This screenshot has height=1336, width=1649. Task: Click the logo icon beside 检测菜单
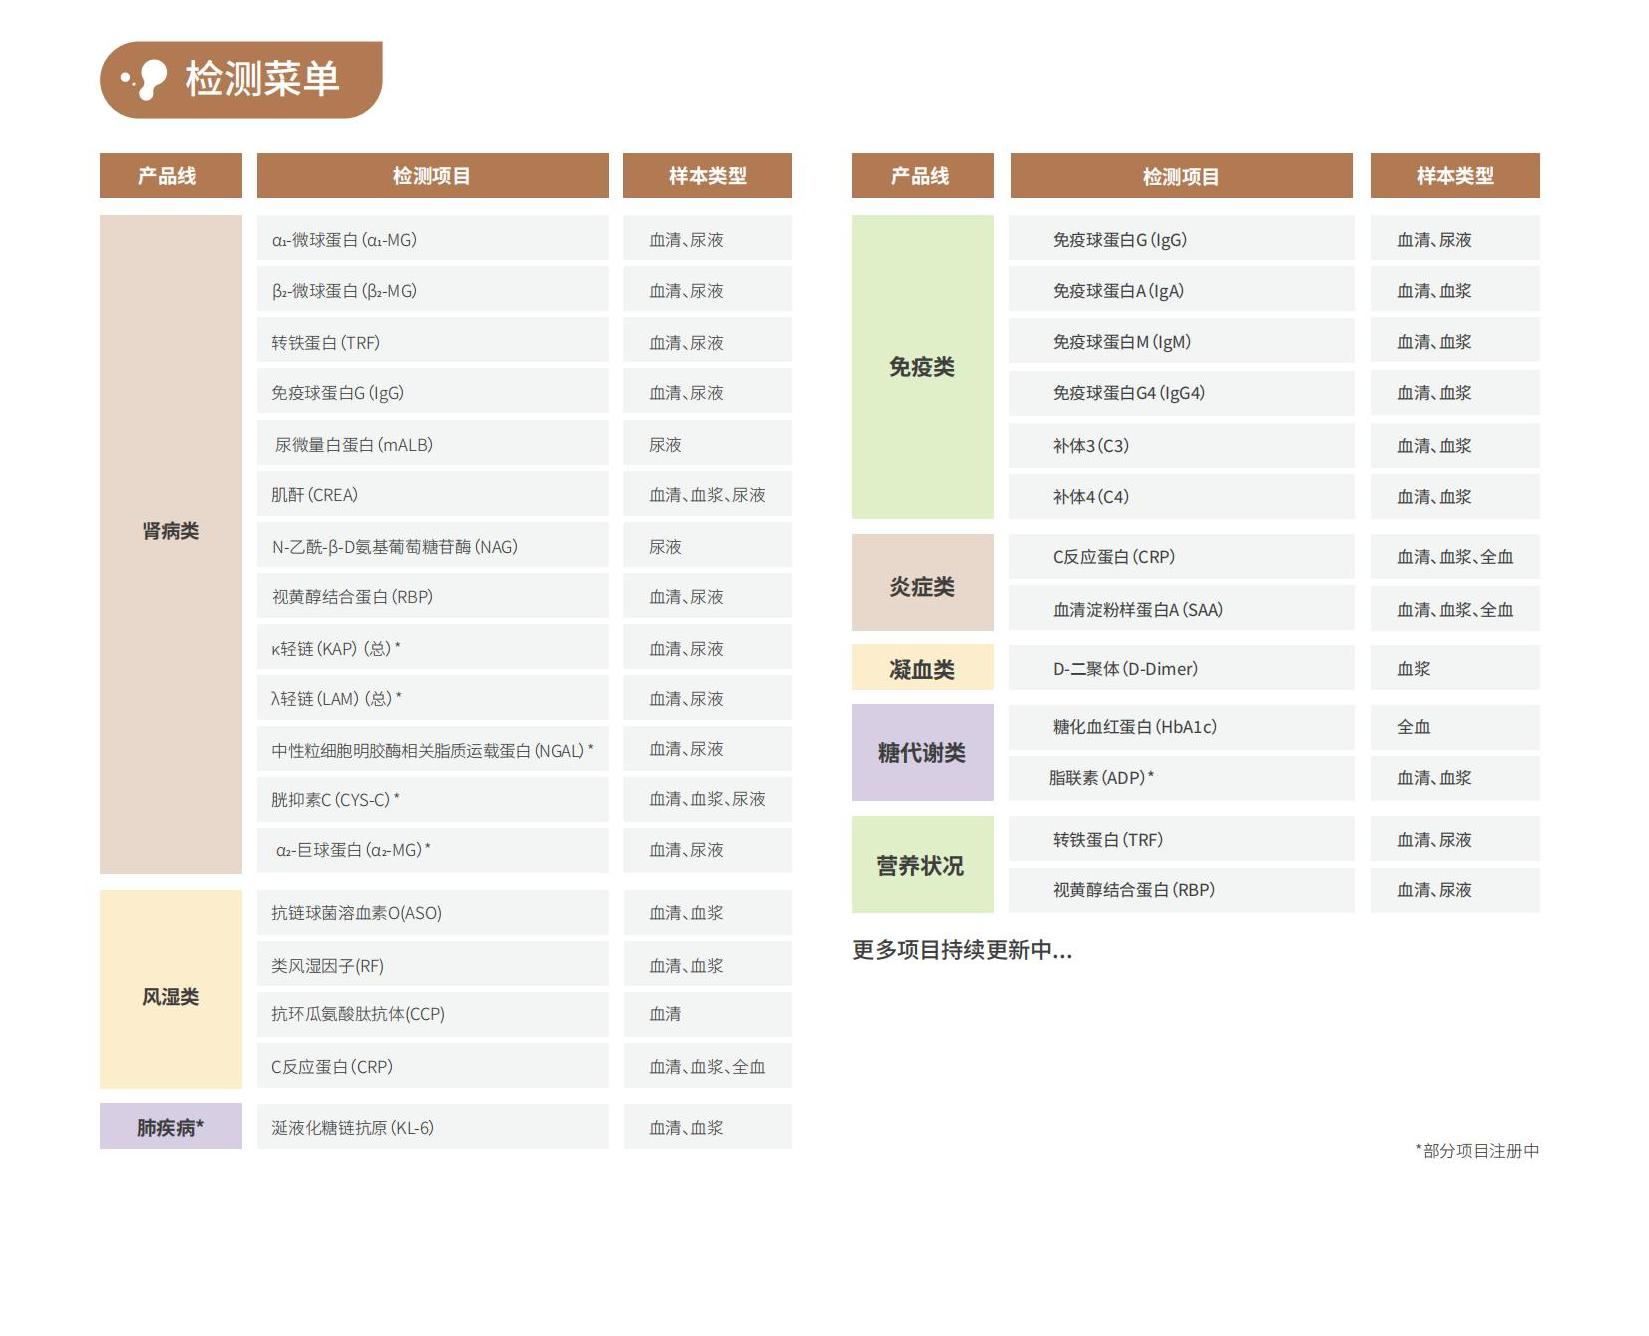pyautogui.click(x=146, y=79)
